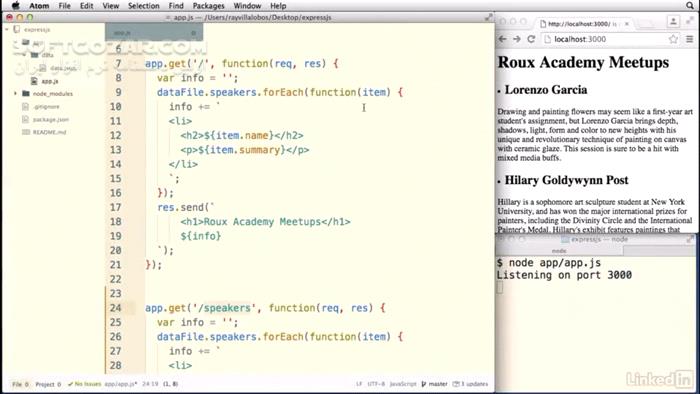Click the expressjs repository icon
This screenshot has width=700, height=394.
coord(17,29)
